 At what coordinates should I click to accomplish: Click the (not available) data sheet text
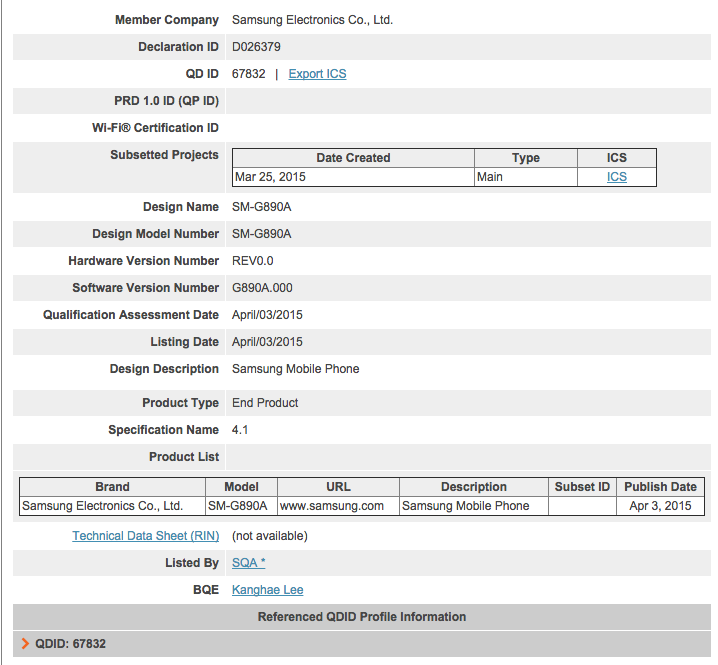270,536
